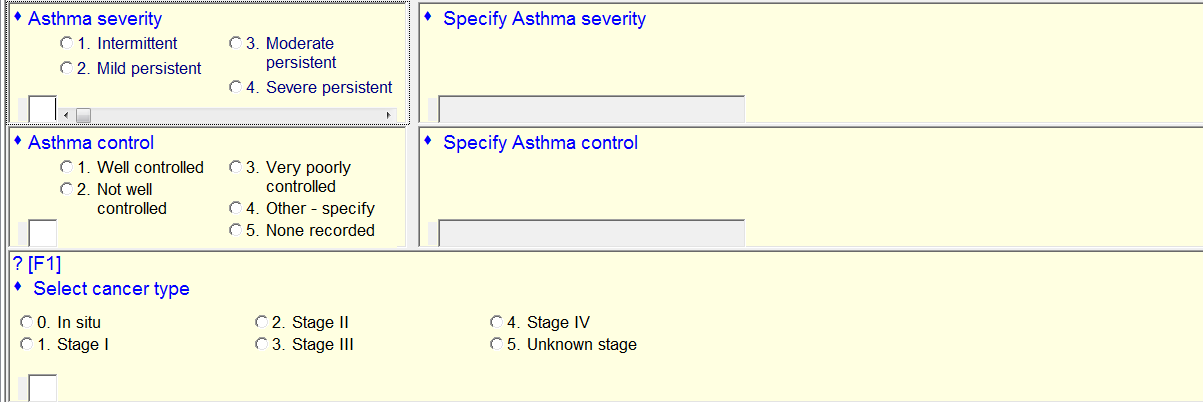Select Unknown stage cancer option

point(497,345)
